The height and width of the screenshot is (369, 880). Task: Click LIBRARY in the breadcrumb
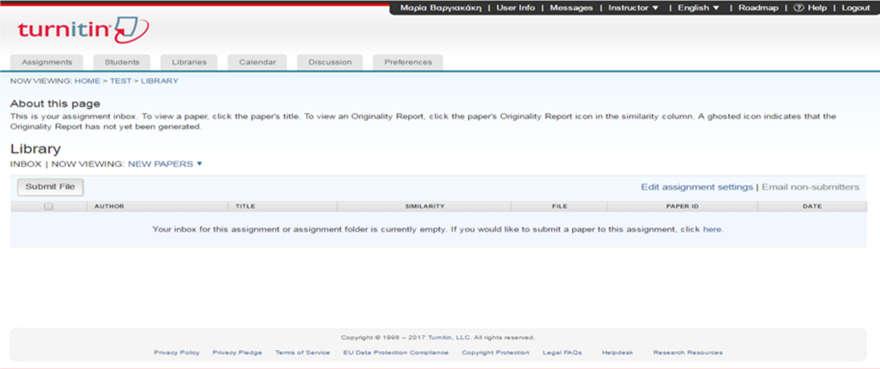point(159,81)
